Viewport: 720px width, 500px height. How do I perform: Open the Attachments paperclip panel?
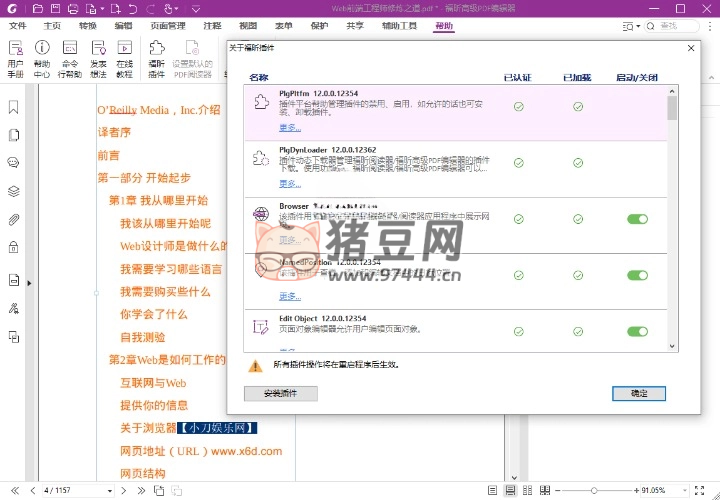click(14, 219)
